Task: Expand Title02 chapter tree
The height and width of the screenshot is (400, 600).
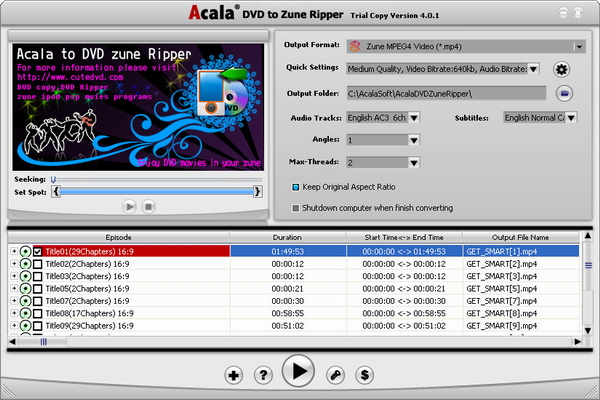Action: click(x=14, y=264)
